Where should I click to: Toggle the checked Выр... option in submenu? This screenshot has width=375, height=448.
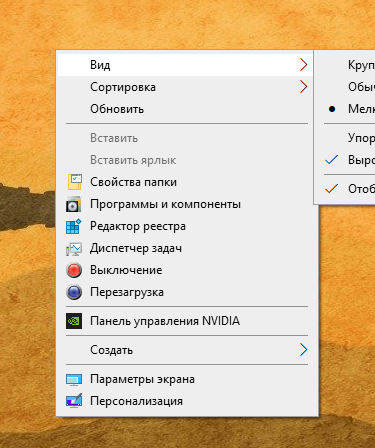coord(345,160)
